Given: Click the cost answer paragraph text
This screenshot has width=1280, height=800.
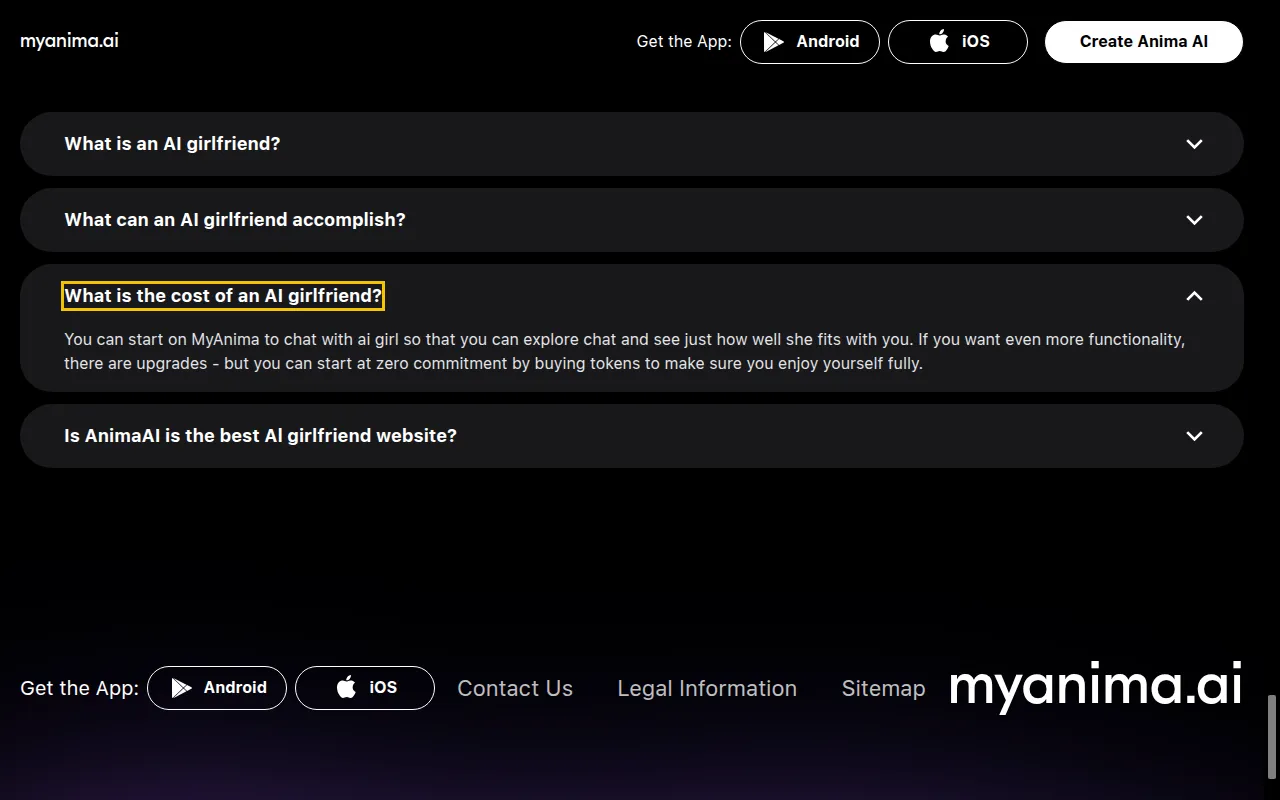Looking at the screenshot, I should point(625,352).
